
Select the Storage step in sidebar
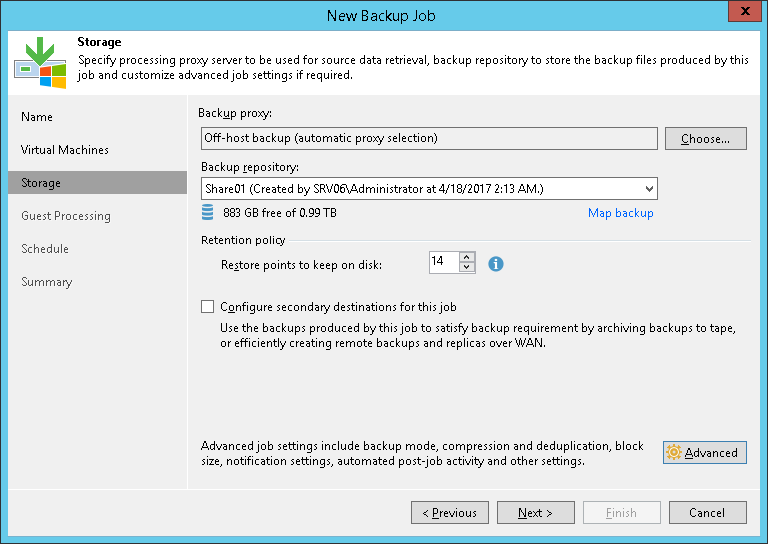point(41,183)
